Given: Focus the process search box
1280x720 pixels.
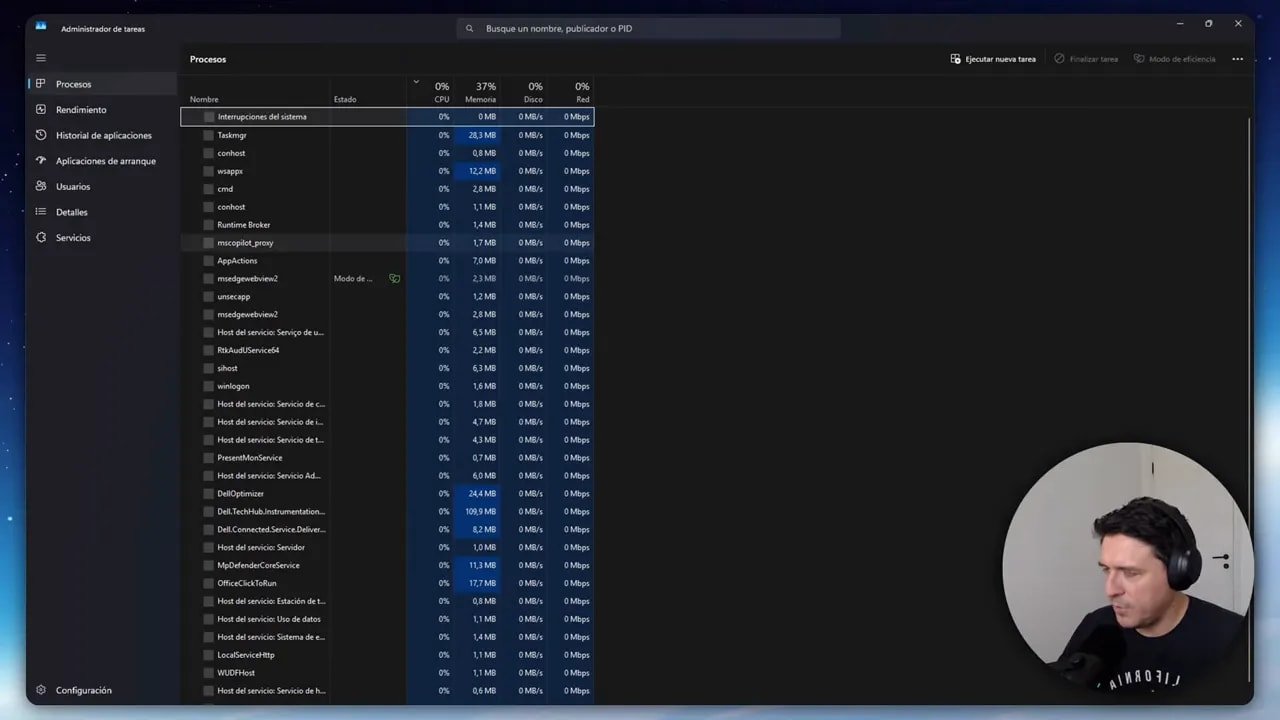Looking at the screenshot, I should pyautogui.click(x=648, y=28).
